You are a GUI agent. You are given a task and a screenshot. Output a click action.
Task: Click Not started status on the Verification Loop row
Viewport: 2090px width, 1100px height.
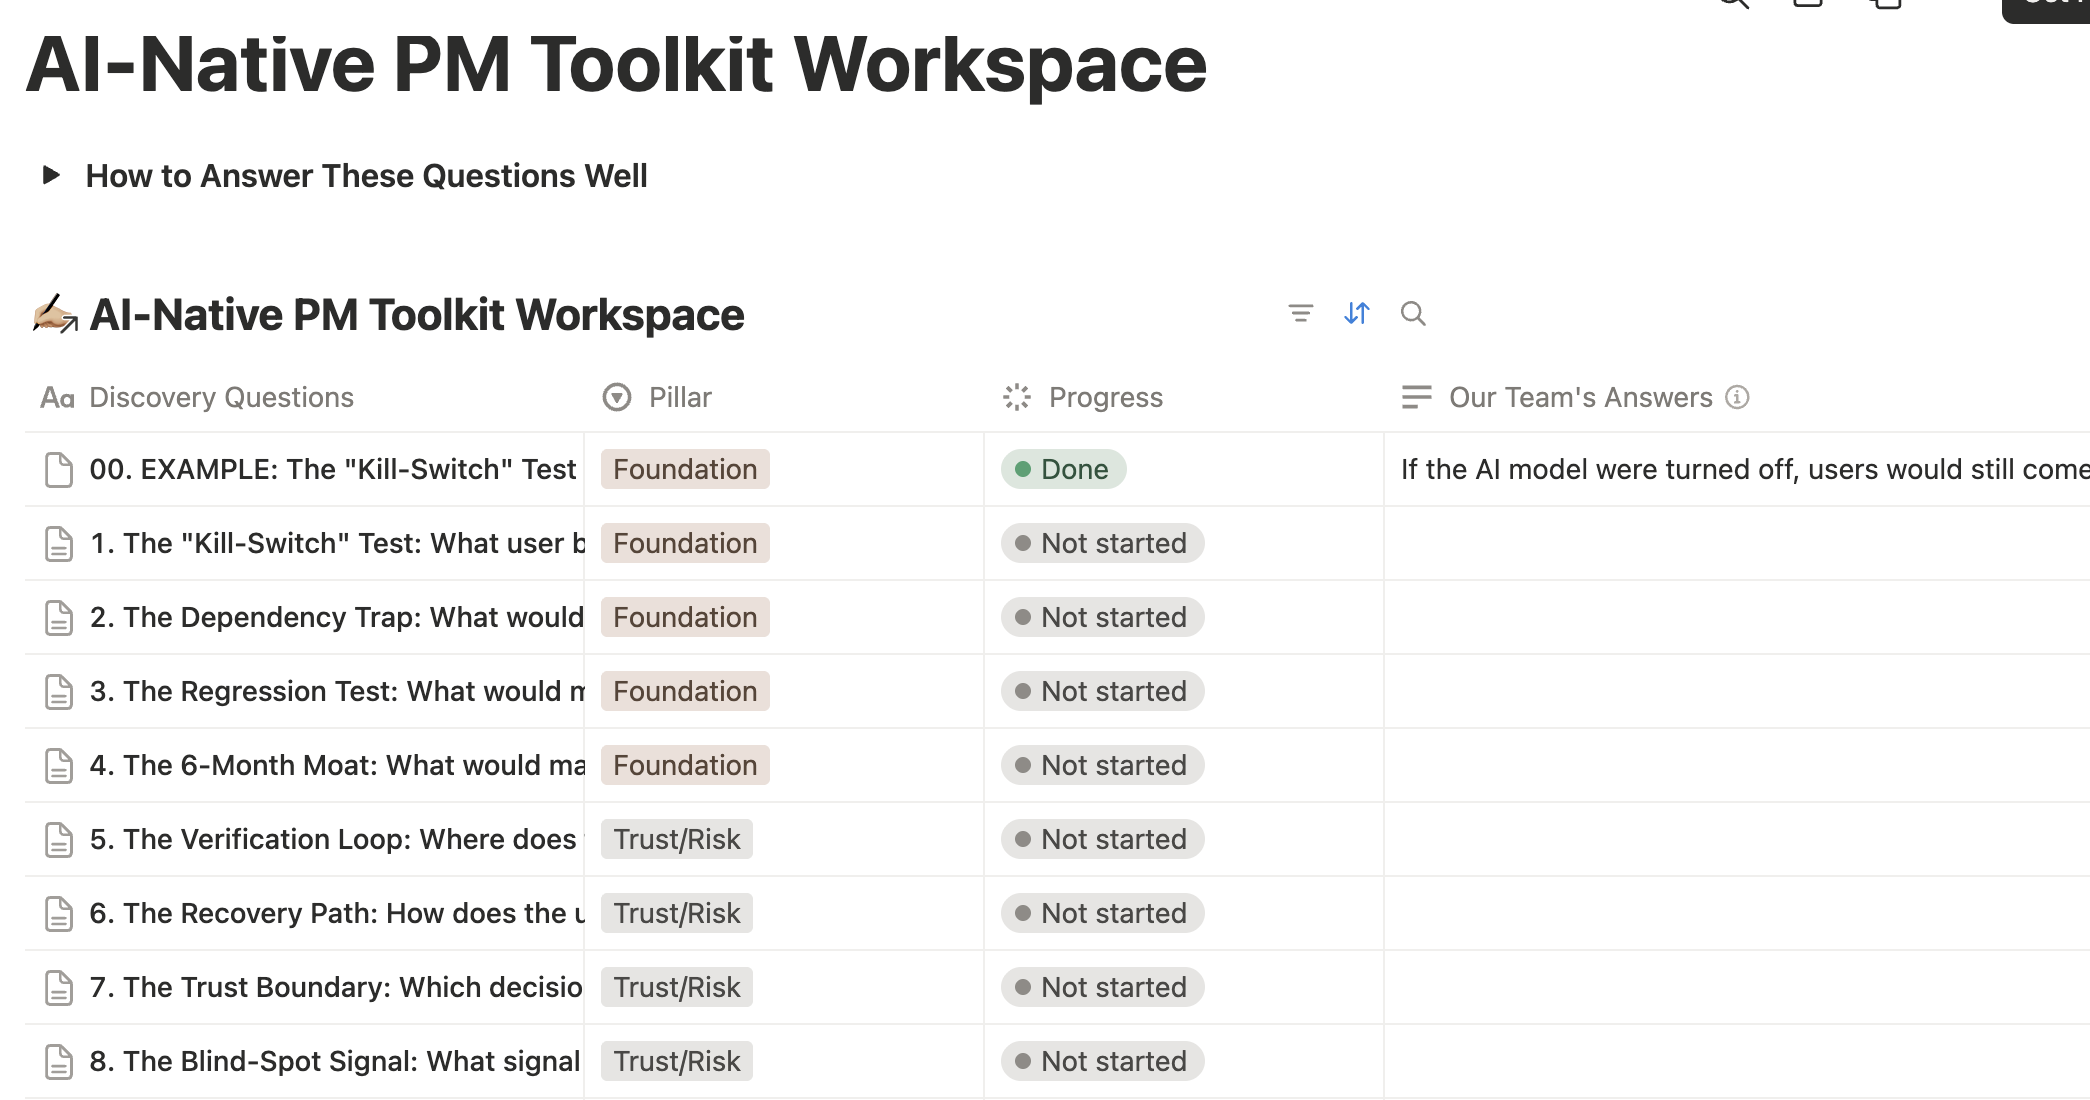tap(1101, 839)
